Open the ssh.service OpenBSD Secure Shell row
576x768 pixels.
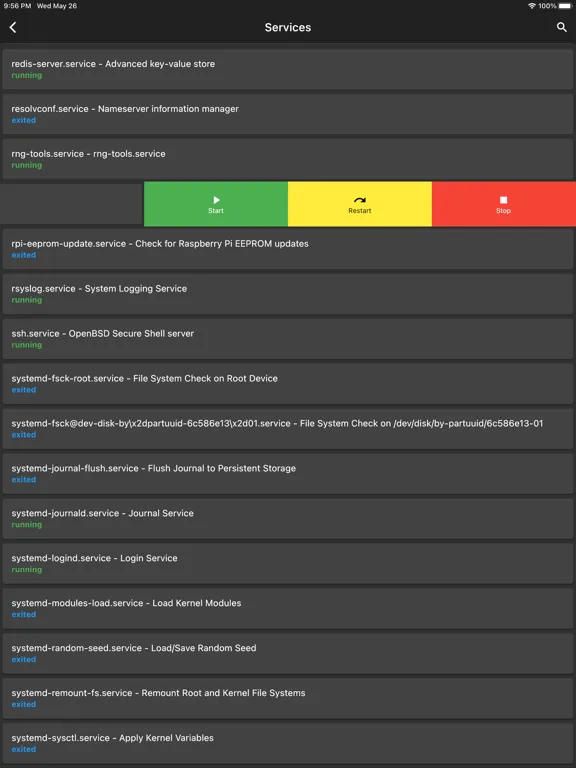(x=288, y=339)
